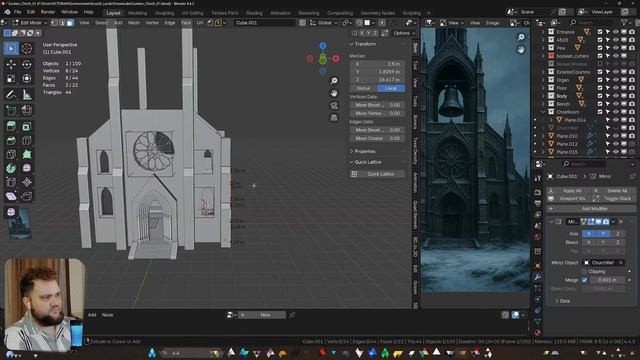Select the Measure tool
Viewport: 640px width, 360px height.
click(27, 95)
